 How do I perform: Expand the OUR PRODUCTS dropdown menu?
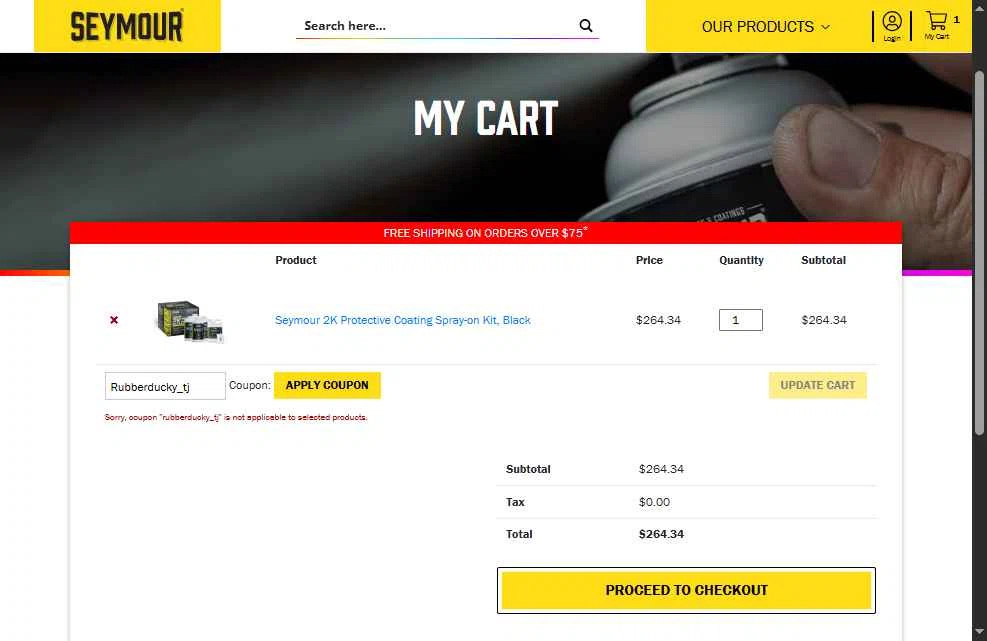(x=765, y=26)
